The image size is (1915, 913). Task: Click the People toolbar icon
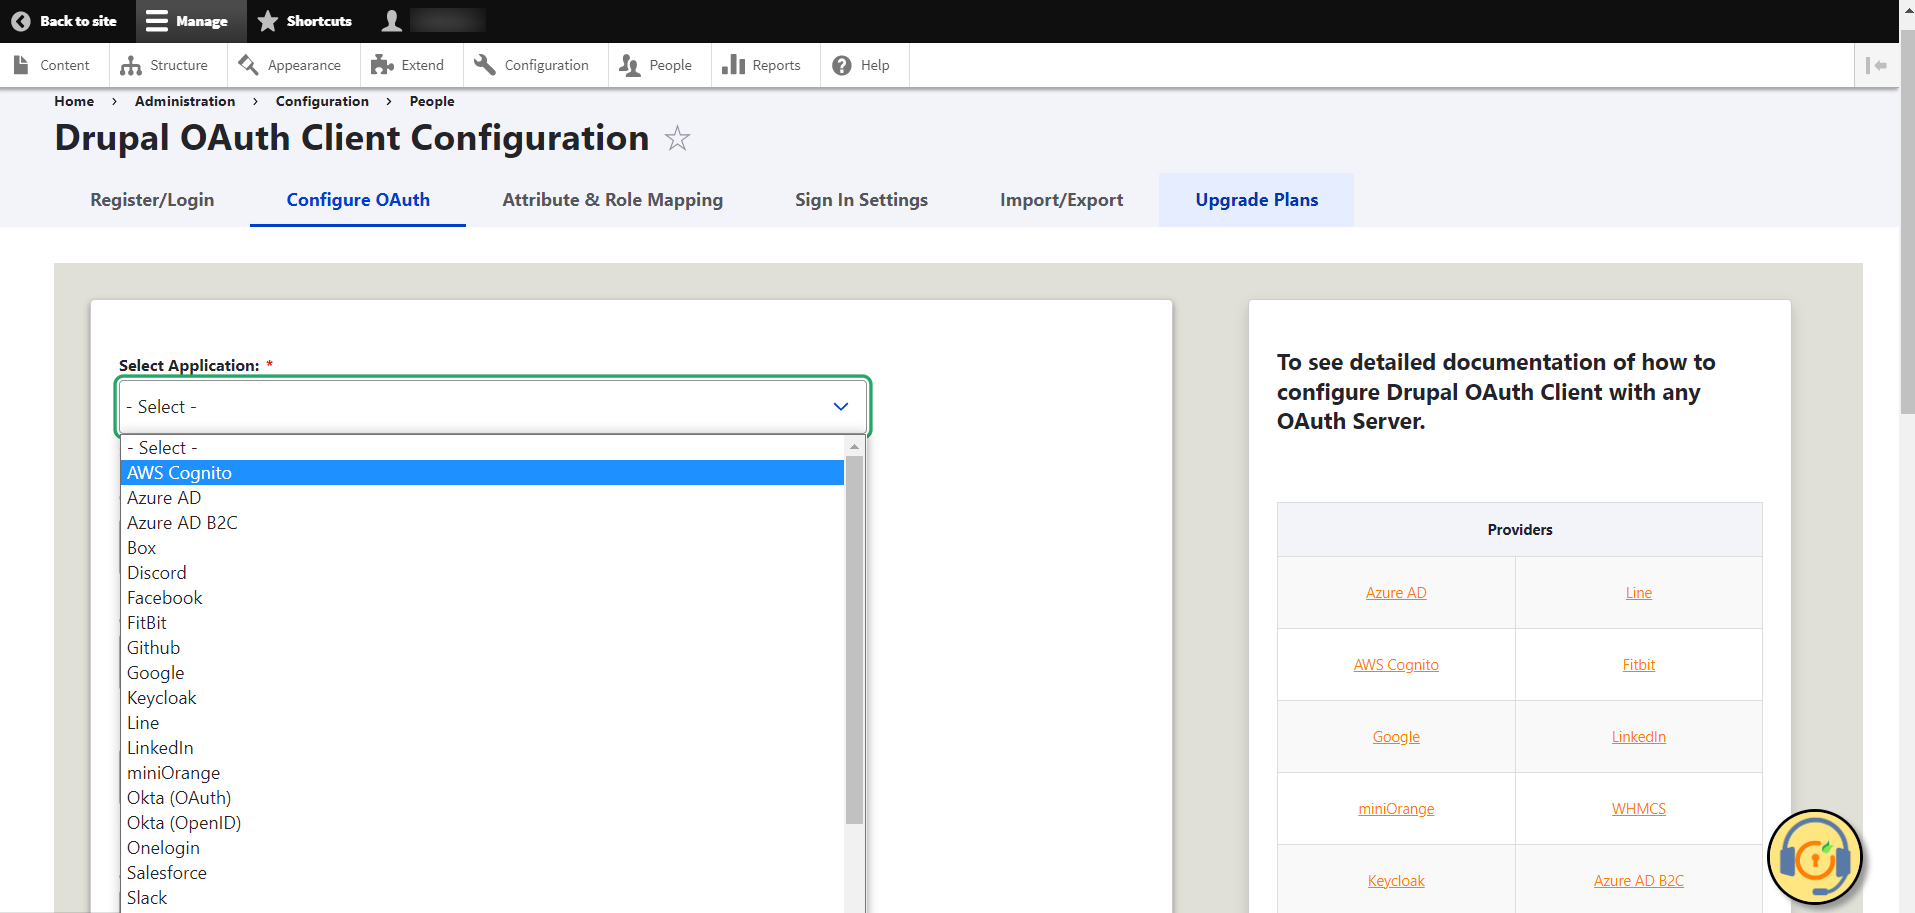pyautogui.click(x=629, y=64)
